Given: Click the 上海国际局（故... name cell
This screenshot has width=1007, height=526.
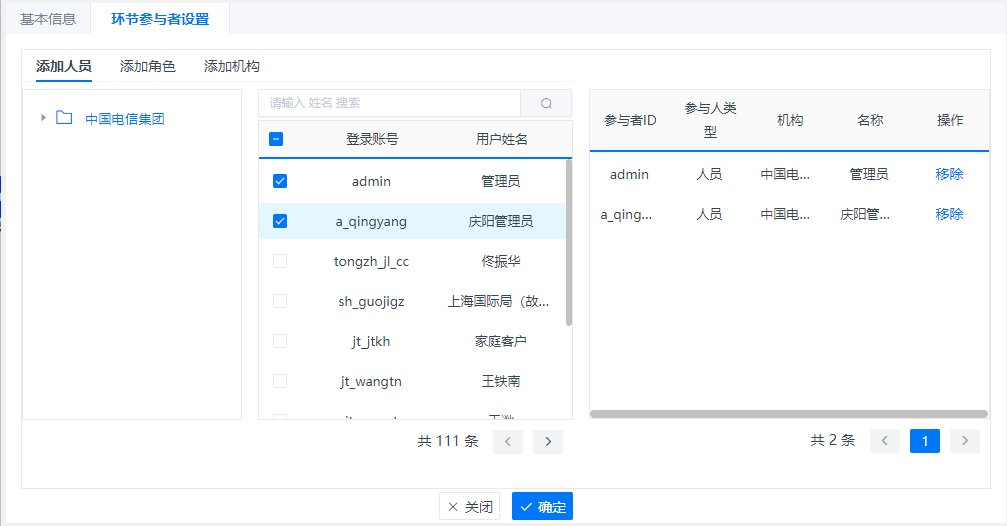Looking at the screenshot, I should coord(498,301).
